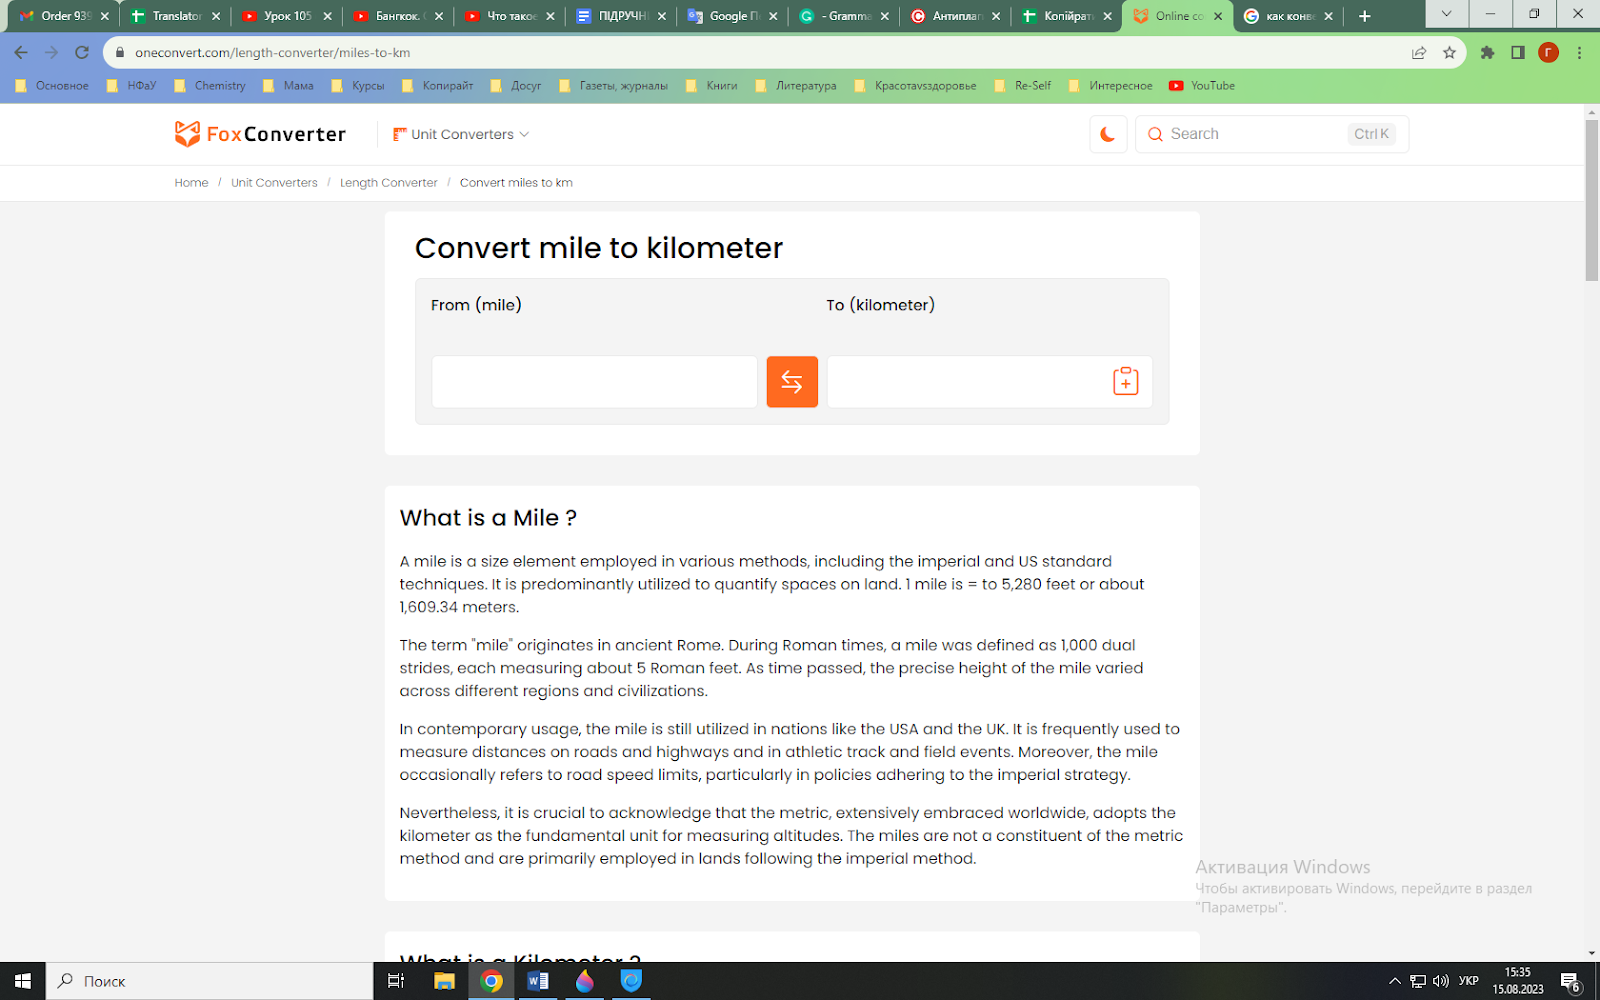Go back to the previous page
This screenshot has width=1600, height=1000.
21,52
